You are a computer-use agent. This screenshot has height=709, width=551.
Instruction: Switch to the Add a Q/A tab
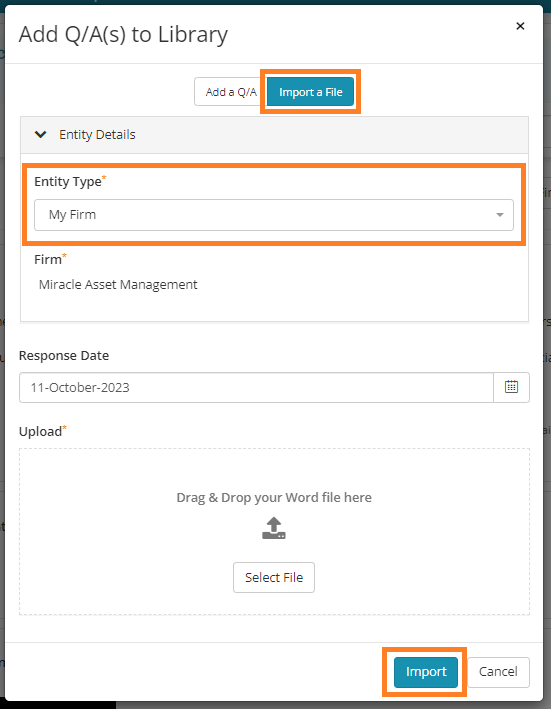coord(231,92)
